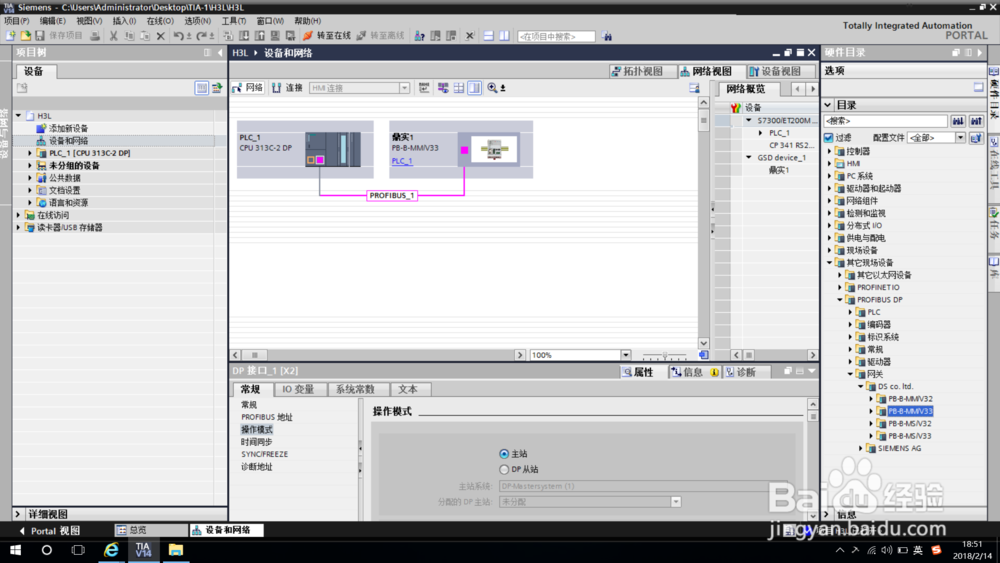Click the search-in-project input field
The height and width of the screenshot is (563, 1000).
pyautogui.click(x=556, y=36)
